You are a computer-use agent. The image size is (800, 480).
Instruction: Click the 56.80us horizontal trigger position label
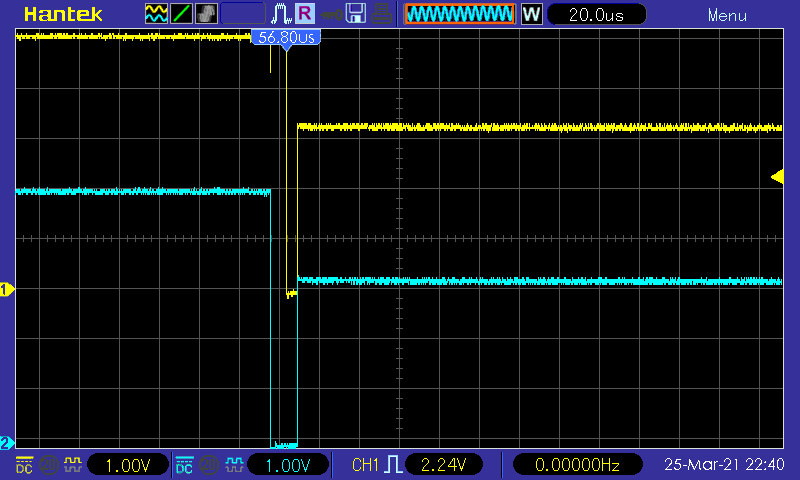click(x=286, y=37)
